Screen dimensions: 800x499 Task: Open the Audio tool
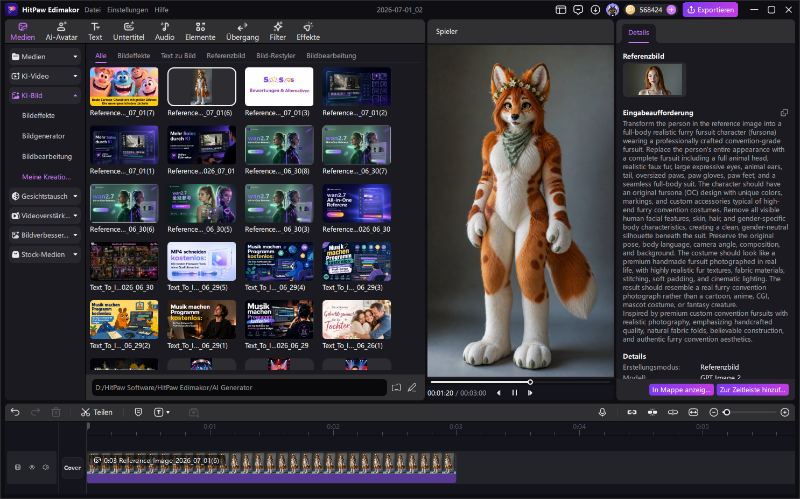tap(164, 31)
